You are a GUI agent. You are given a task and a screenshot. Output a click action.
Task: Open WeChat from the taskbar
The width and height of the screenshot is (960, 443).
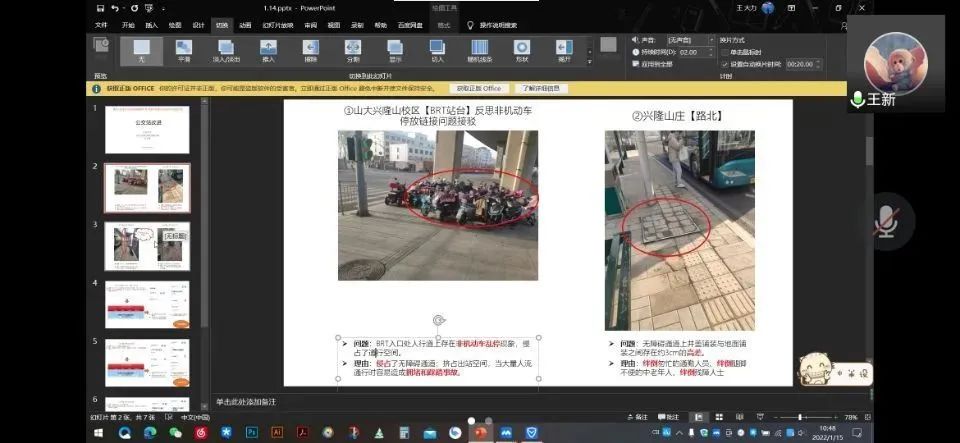tap(176, 433)
